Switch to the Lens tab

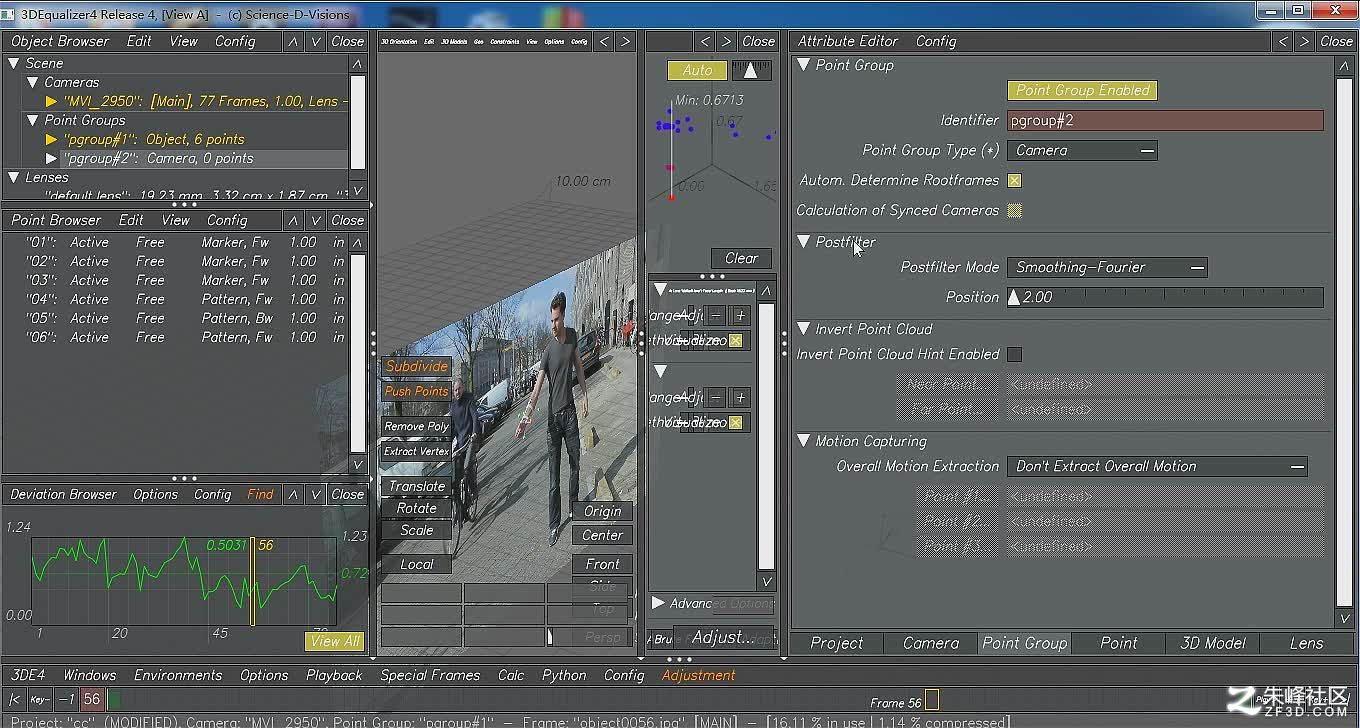click(1306, 643)
